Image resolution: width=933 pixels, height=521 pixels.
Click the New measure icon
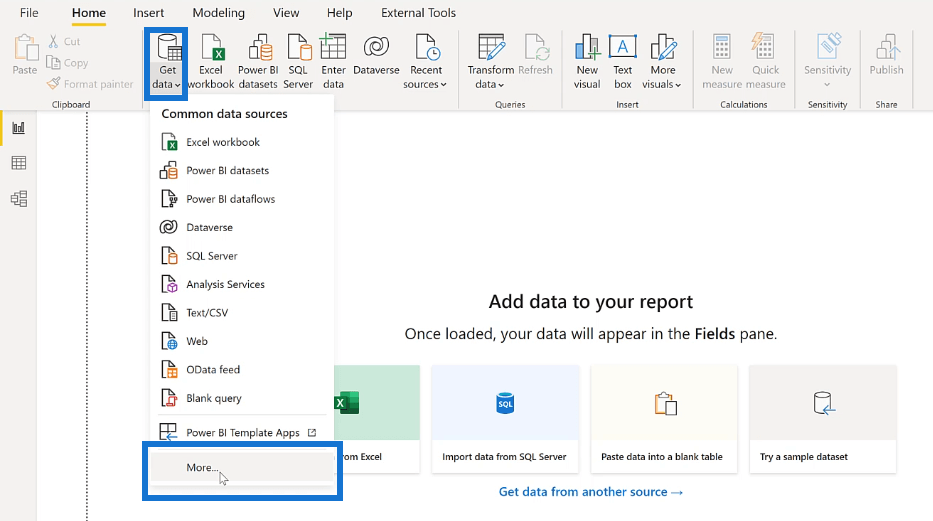tap(722, 48)
